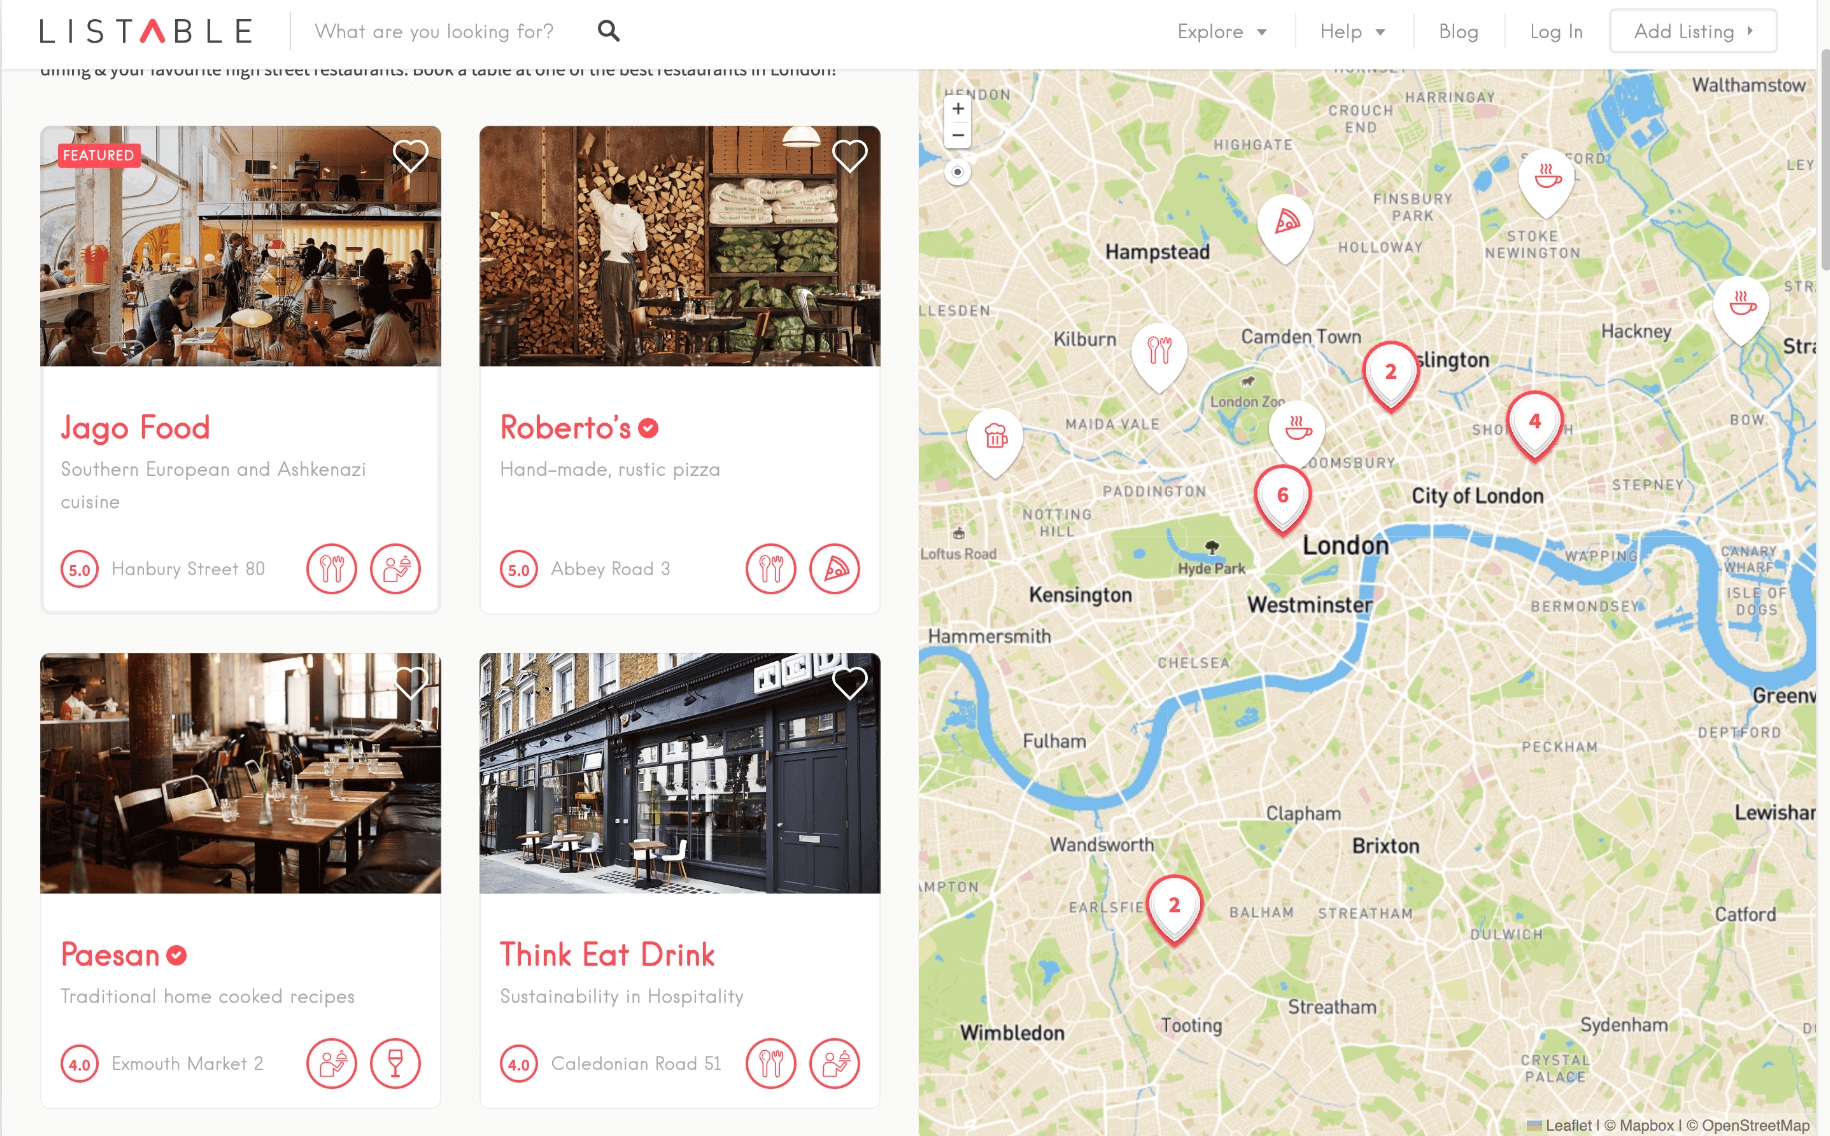The width and height of the screenshot is (1830, 1136).
Task: Click Think Eat Drink takeaway food icon
Action: point(835,1064)
